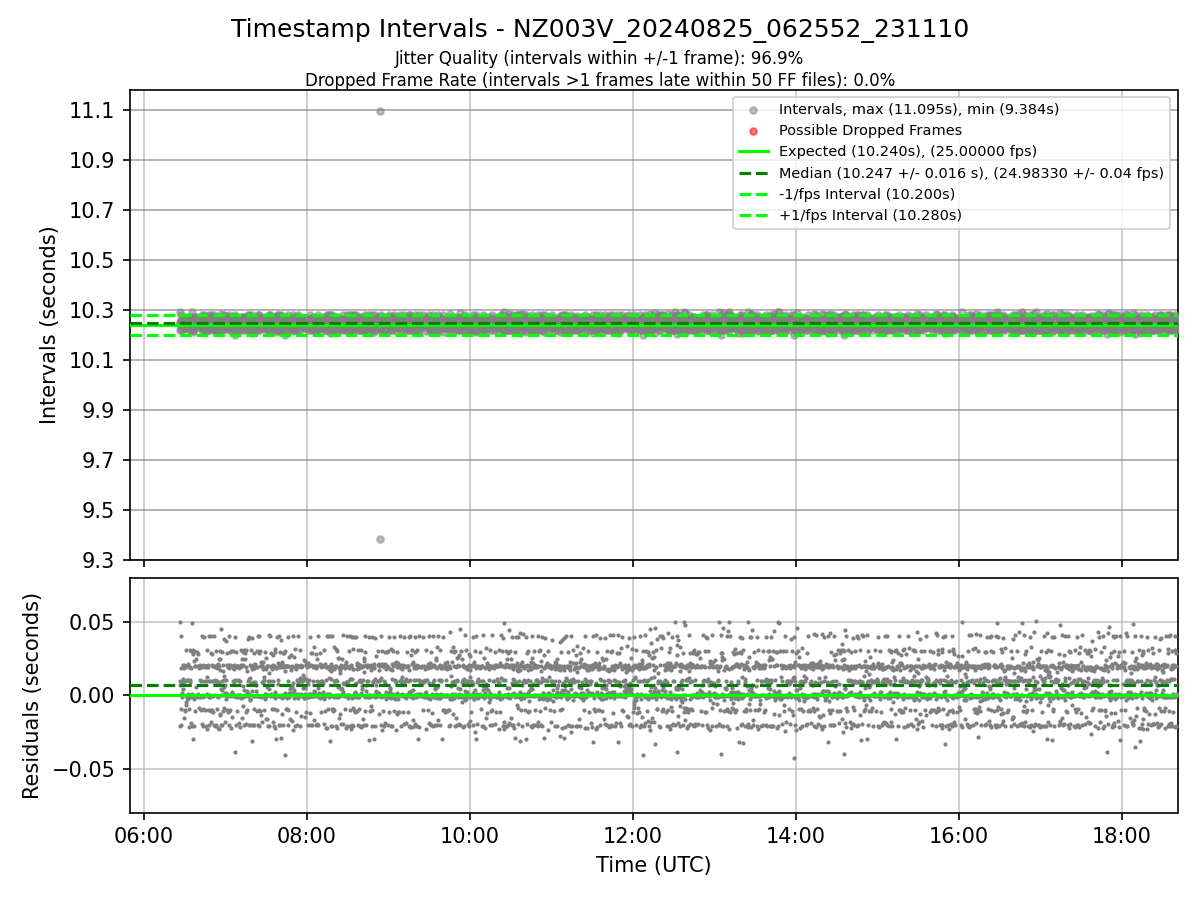This screenshot has height=900, width=1200.
Task: Select legend entry '+1/fps Interval (10.280s)'
Action: 870,215
